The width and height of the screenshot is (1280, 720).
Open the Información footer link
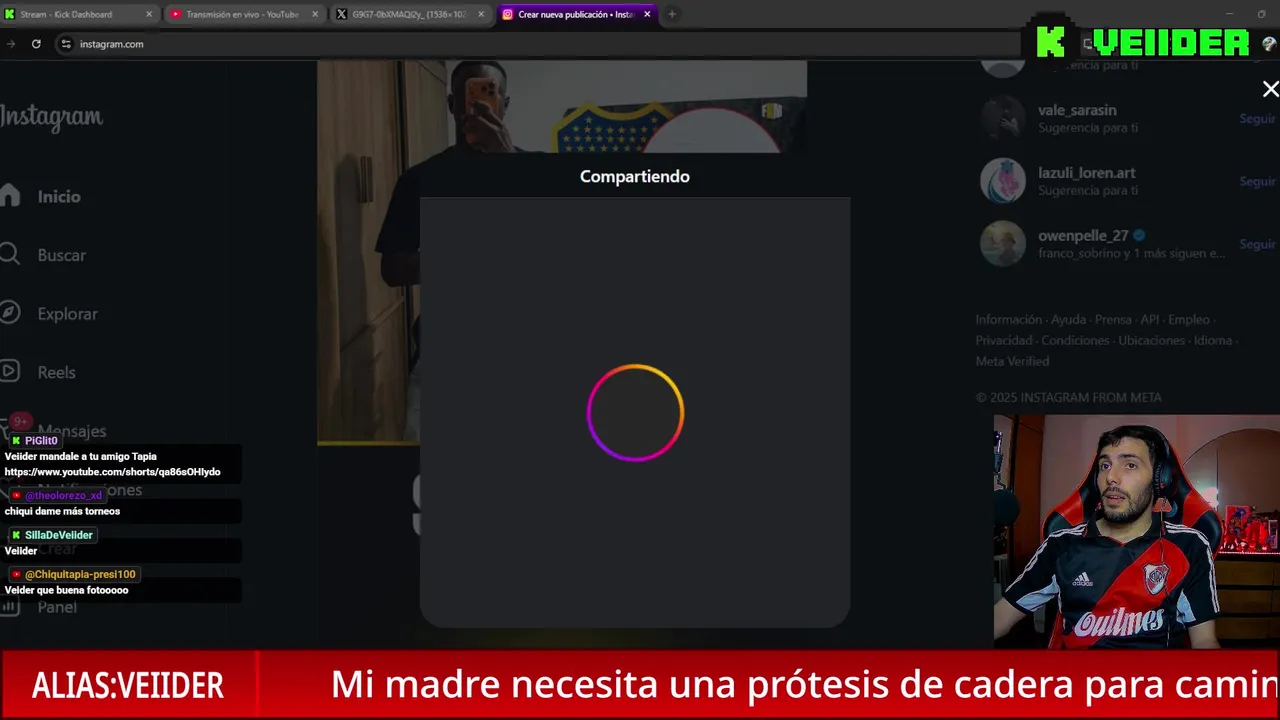[1009, 320]
